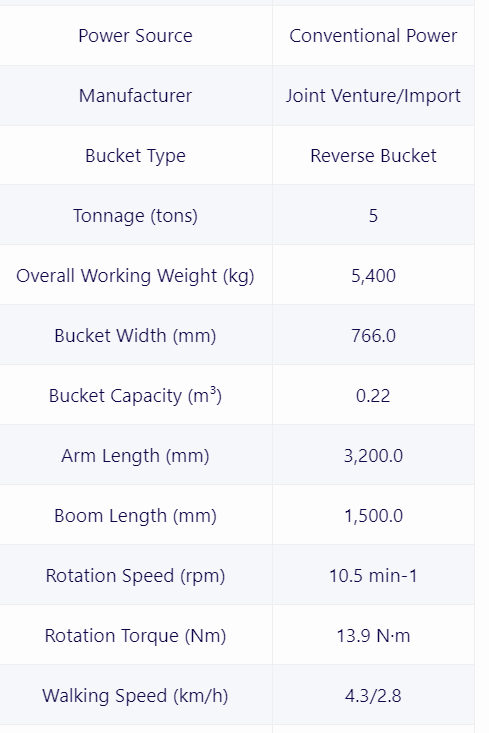Click the Power Source label cell
Screen dimensions: 489x733
point(135,36)
